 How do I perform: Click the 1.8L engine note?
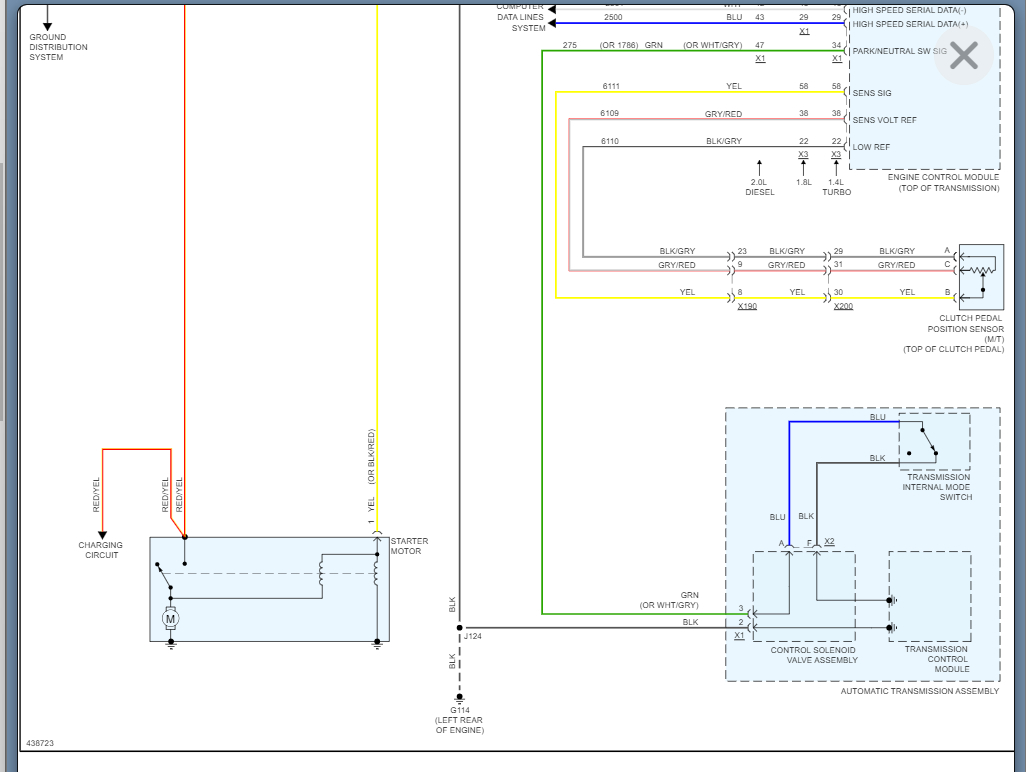coord(804,183)
